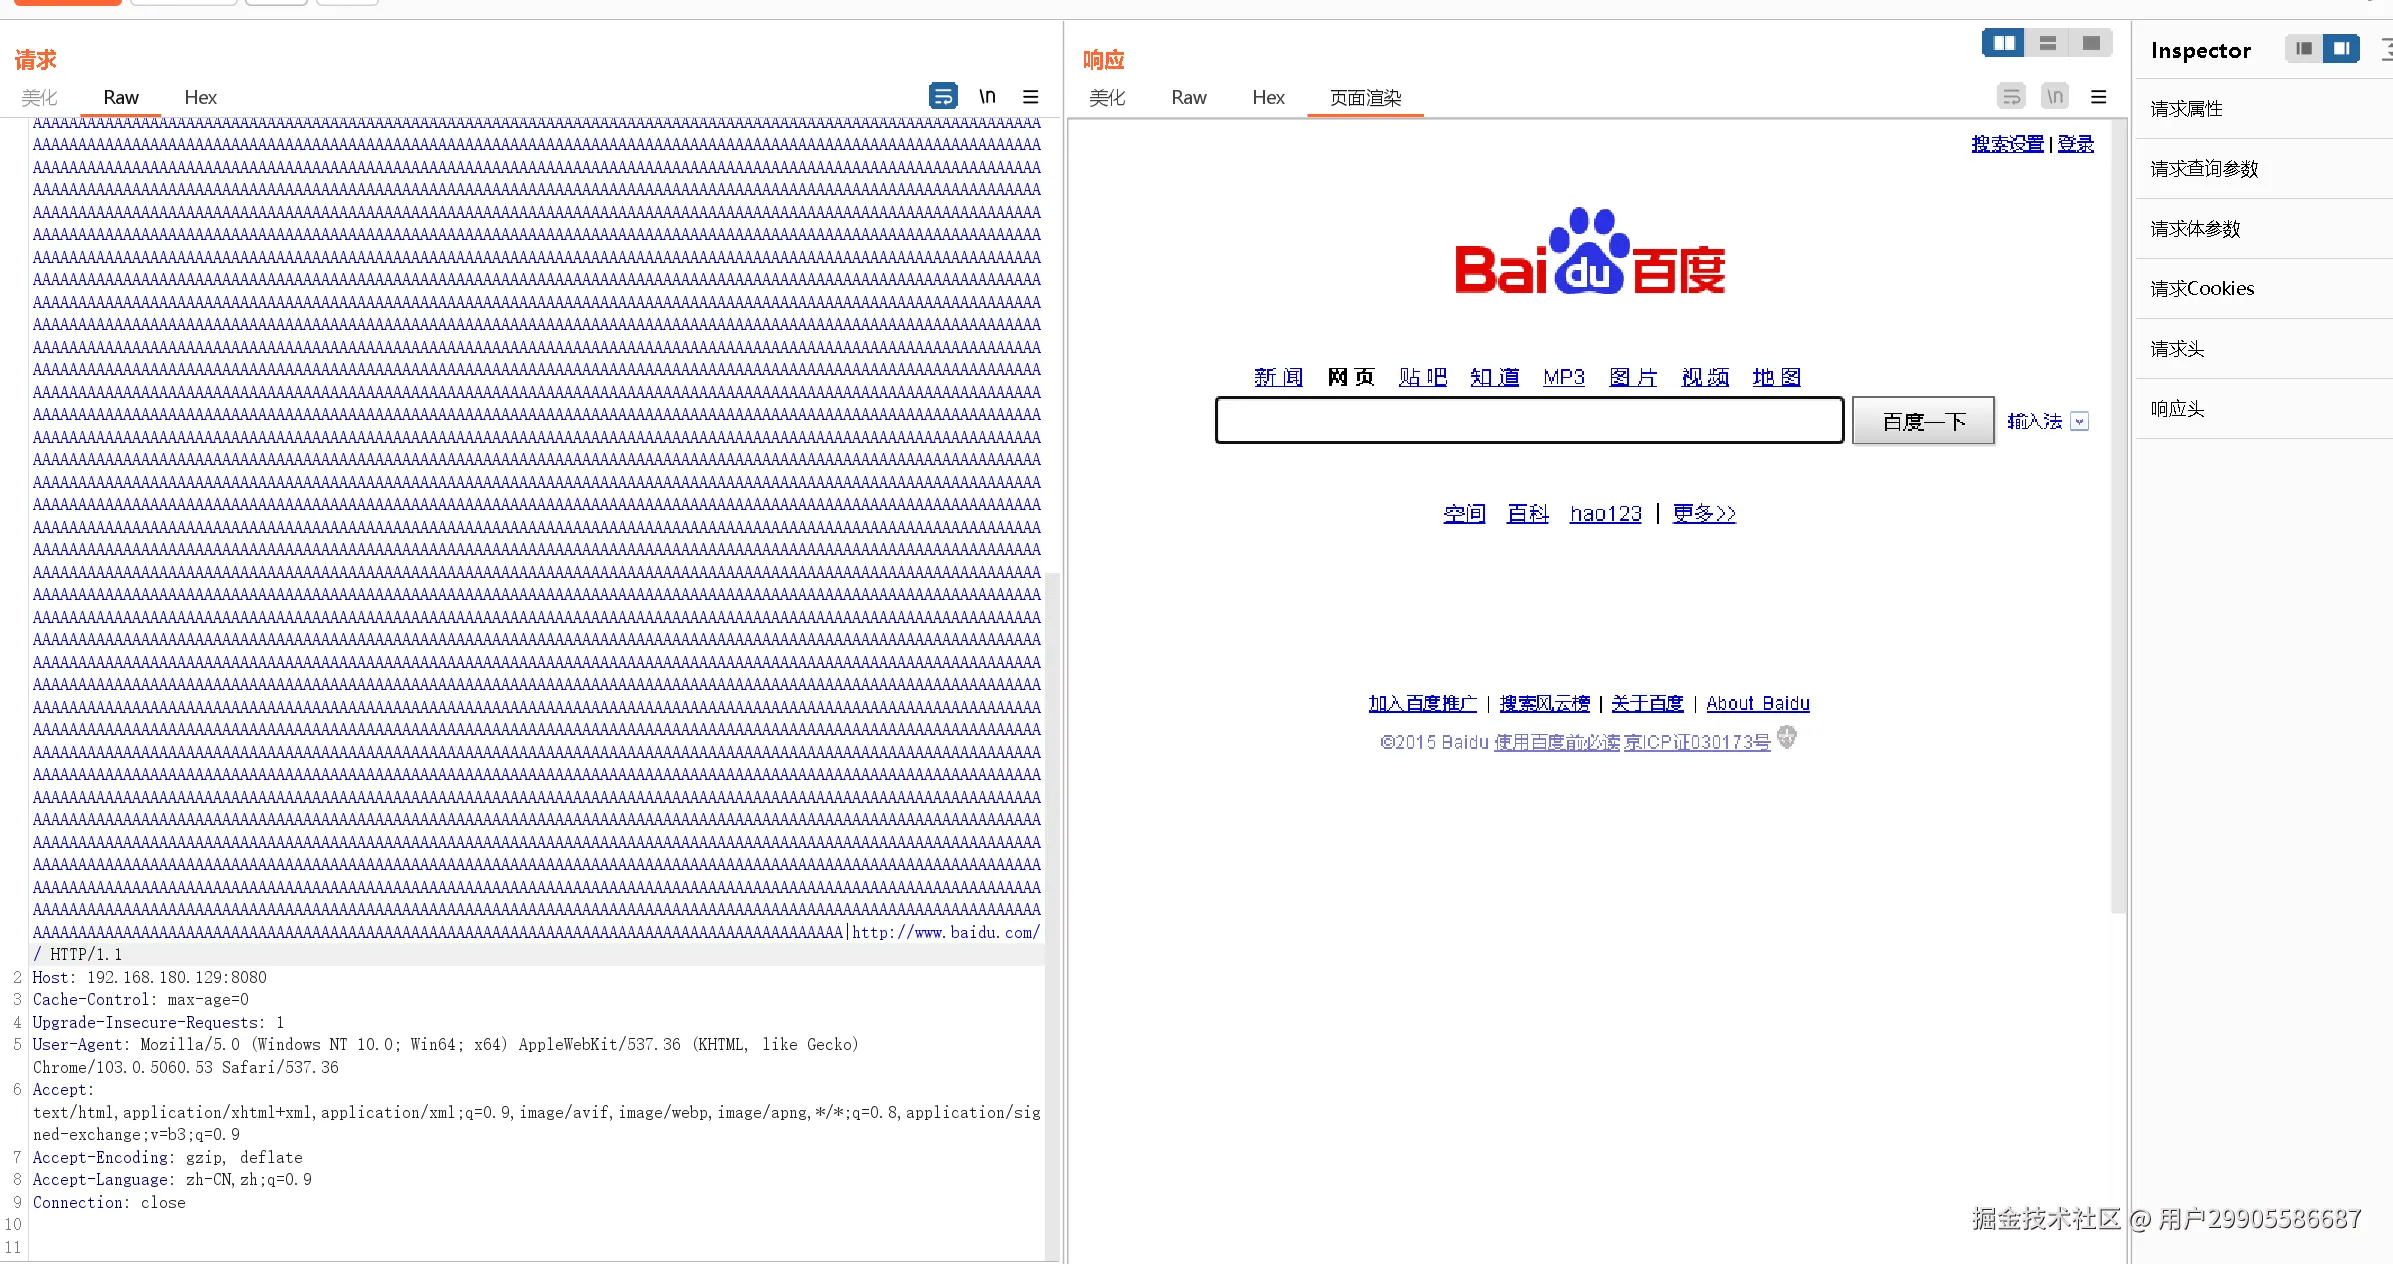Open the 地图 link
This screenshot has width=2393, height=1264.
tap(1777, 377)
